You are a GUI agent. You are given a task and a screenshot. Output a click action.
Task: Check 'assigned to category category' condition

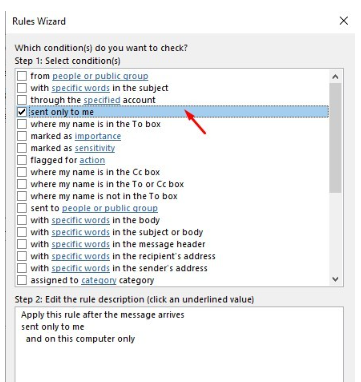tap(22, 280)
